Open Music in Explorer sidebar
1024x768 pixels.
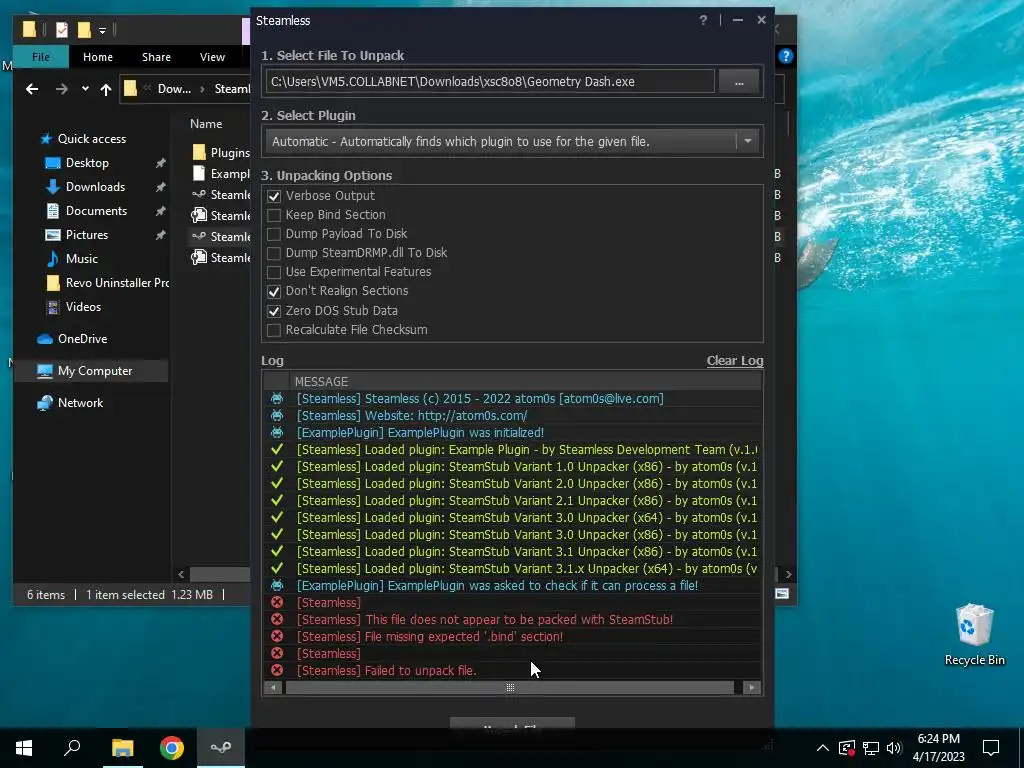pyautogui.click(x=82, y=259)
